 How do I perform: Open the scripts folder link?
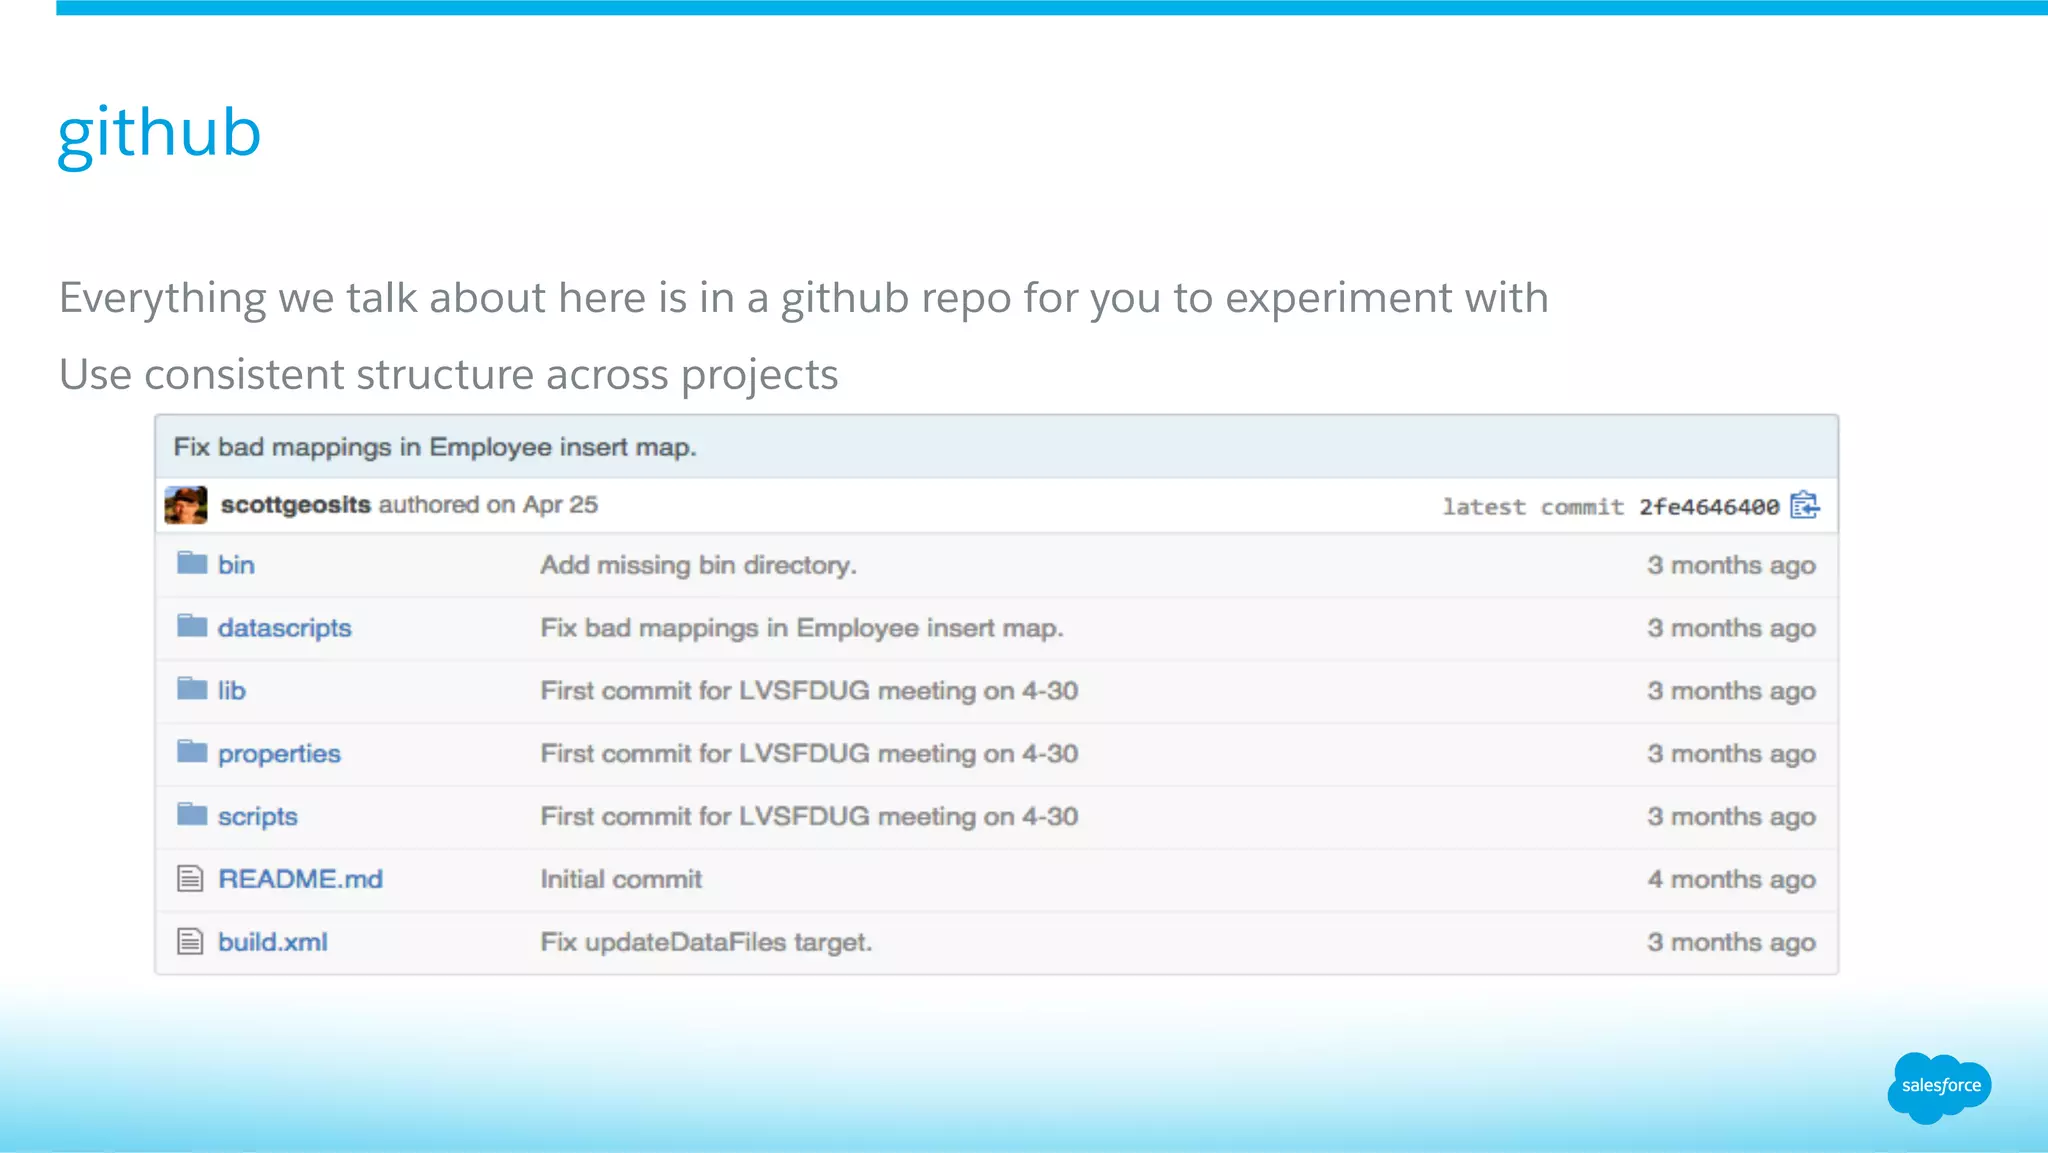point(258,817)
